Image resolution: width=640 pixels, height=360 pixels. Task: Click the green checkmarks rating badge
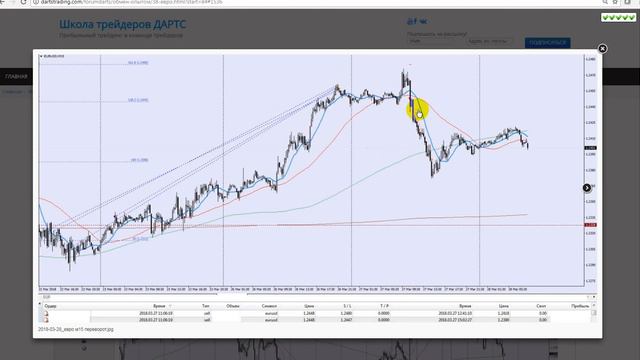tap(618, 18)
